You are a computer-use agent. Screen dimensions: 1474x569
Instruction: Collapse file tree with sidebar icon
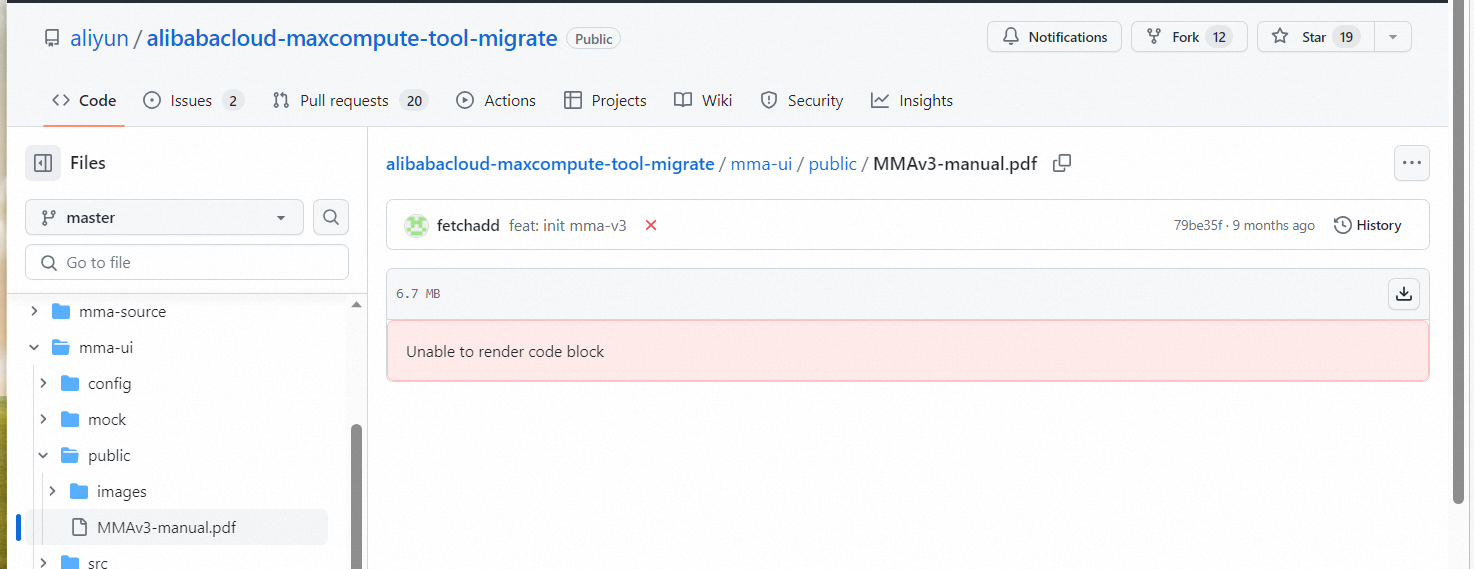point(43,163)
